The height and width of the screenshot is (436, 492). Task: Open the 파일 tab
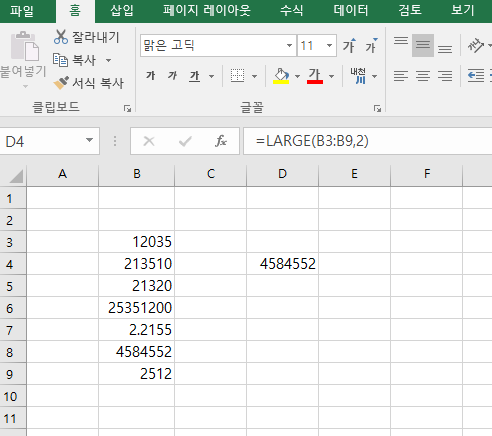tap(22, 11)
